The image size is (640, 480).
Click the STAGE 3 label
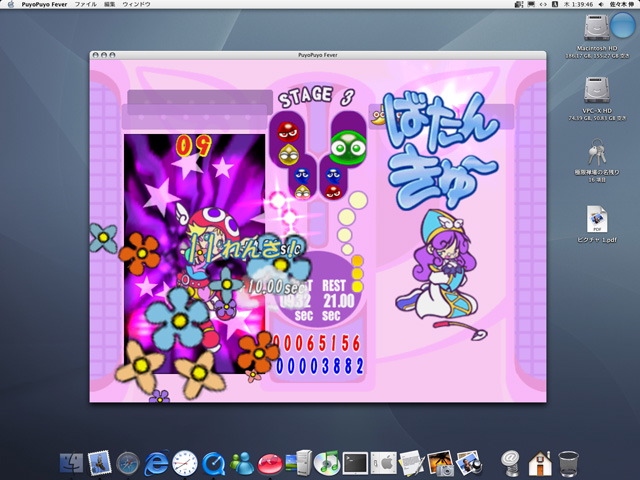[x=317, y=96]
